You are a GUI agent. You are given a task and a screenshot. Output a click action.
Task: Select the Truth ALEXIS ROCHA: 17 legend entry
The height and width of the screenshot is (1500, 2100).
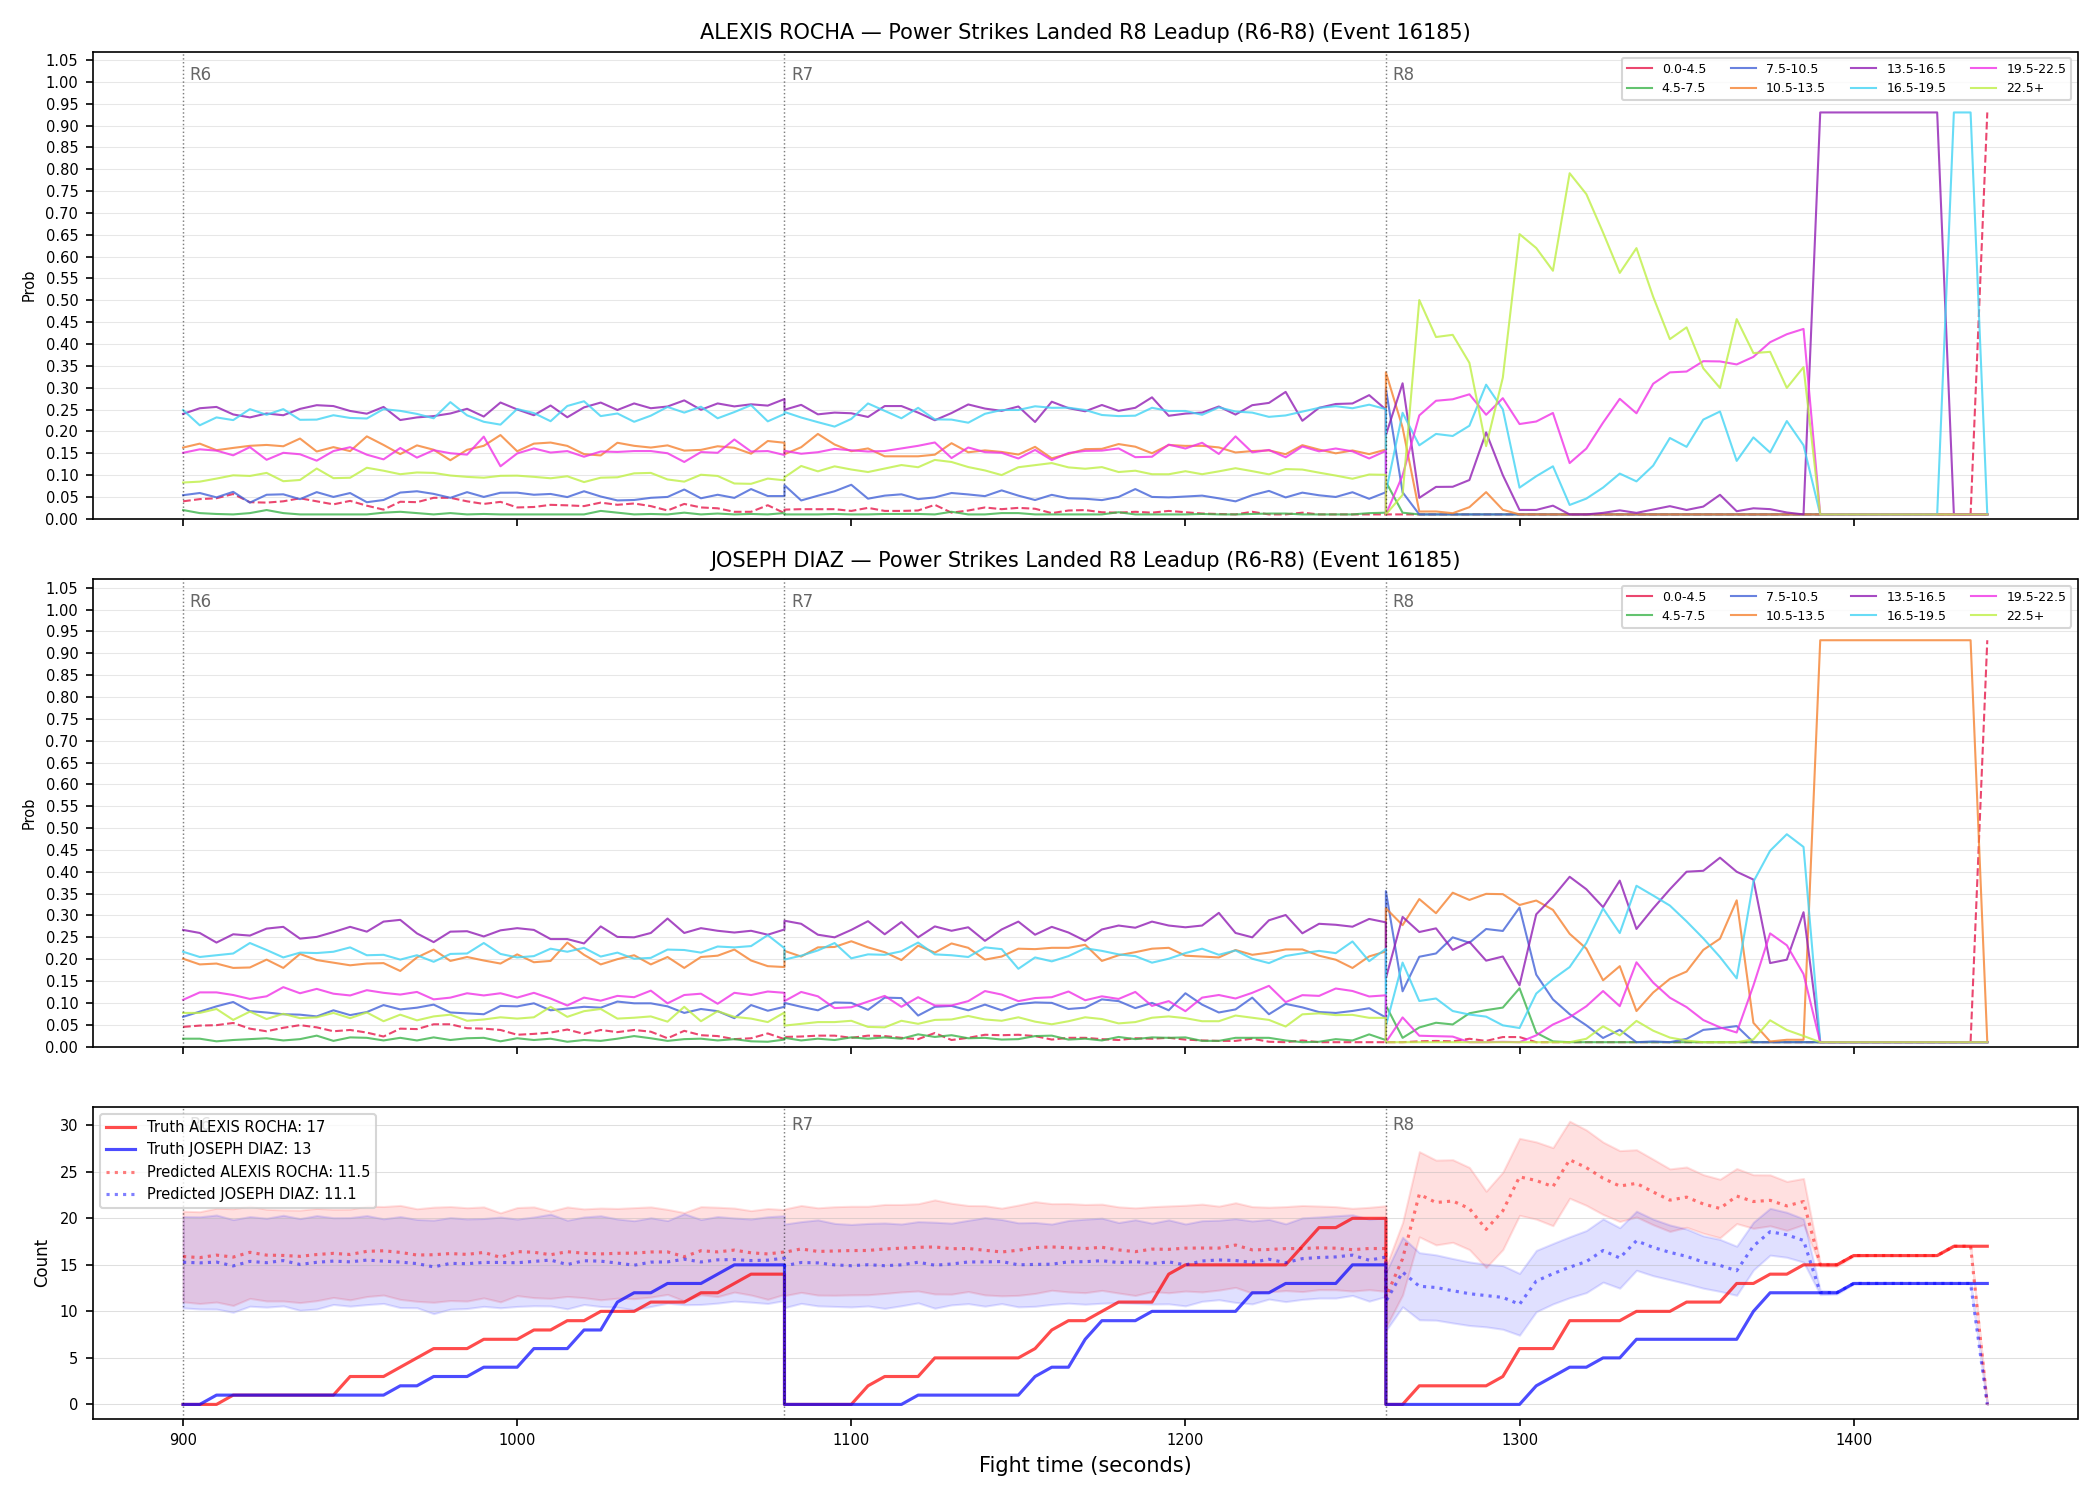tap(215, 1127)
